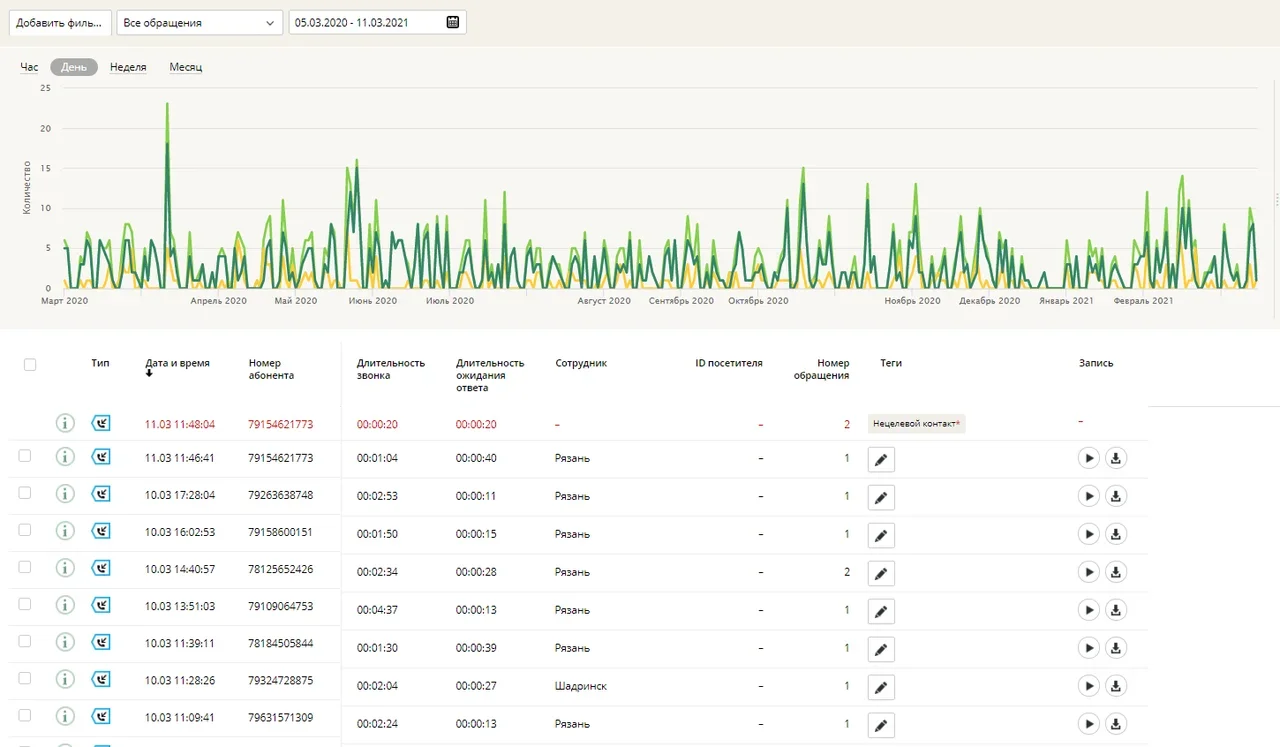Open info icon for 11.03 11:48:04 call
1280x747 pixels.
pos(65,423)
